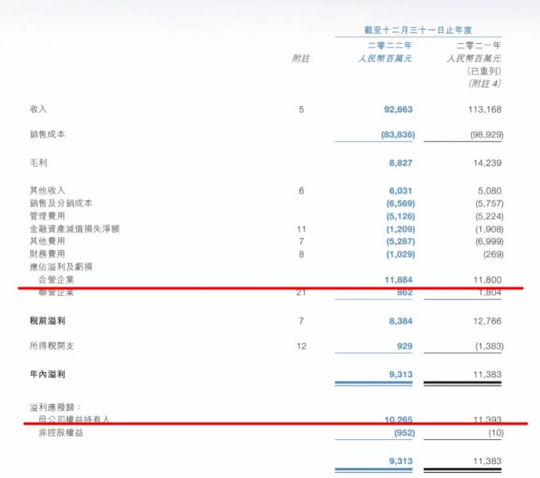
Task: Click note number 6 in 其他收入 row
Action: click(x=301, y=191)
